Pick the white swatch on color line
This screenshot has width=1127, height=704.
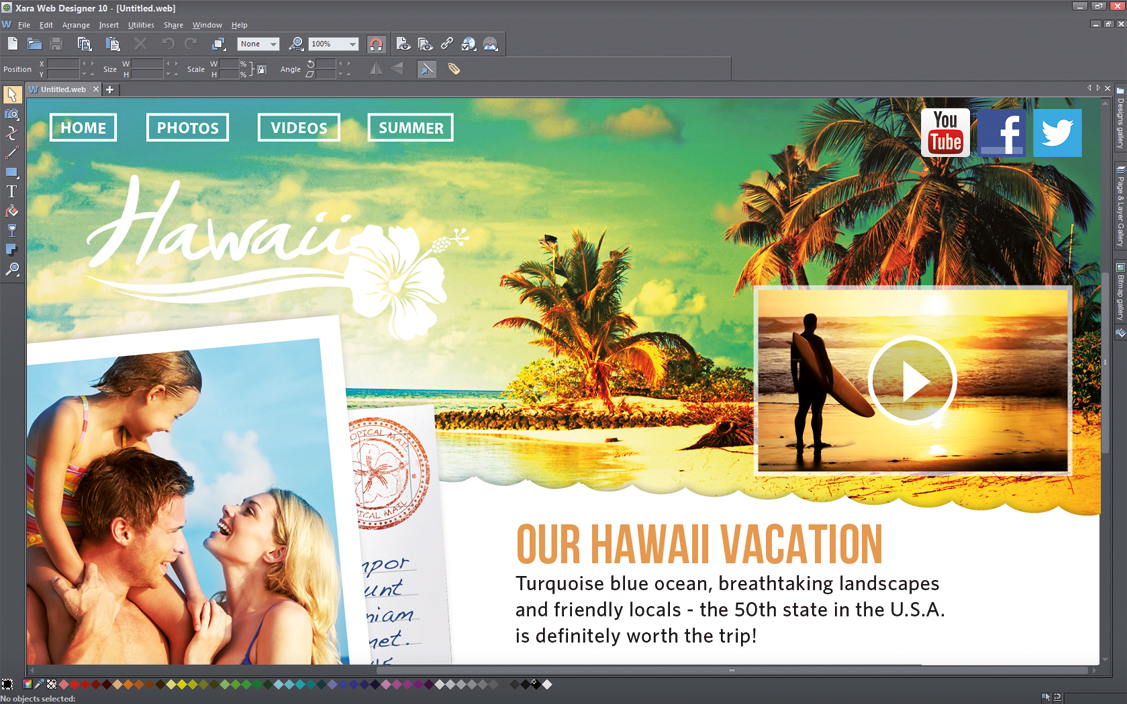click(x=547, y=685)
